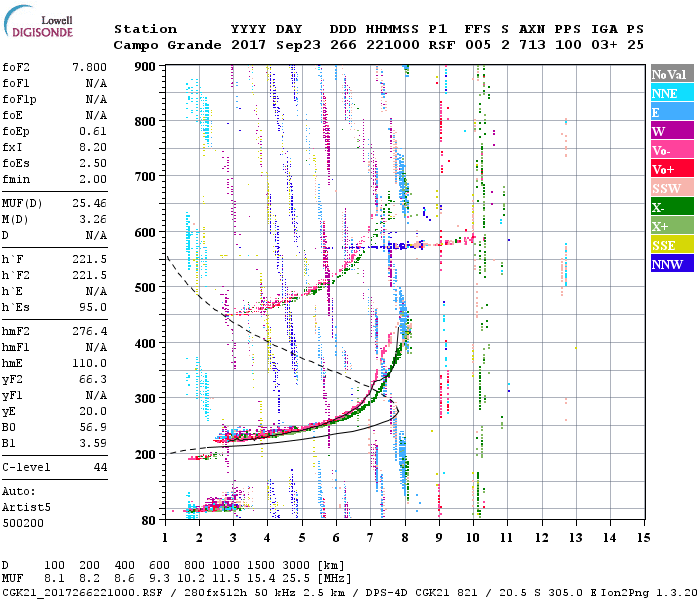Click the yE value 20.0

93,412
